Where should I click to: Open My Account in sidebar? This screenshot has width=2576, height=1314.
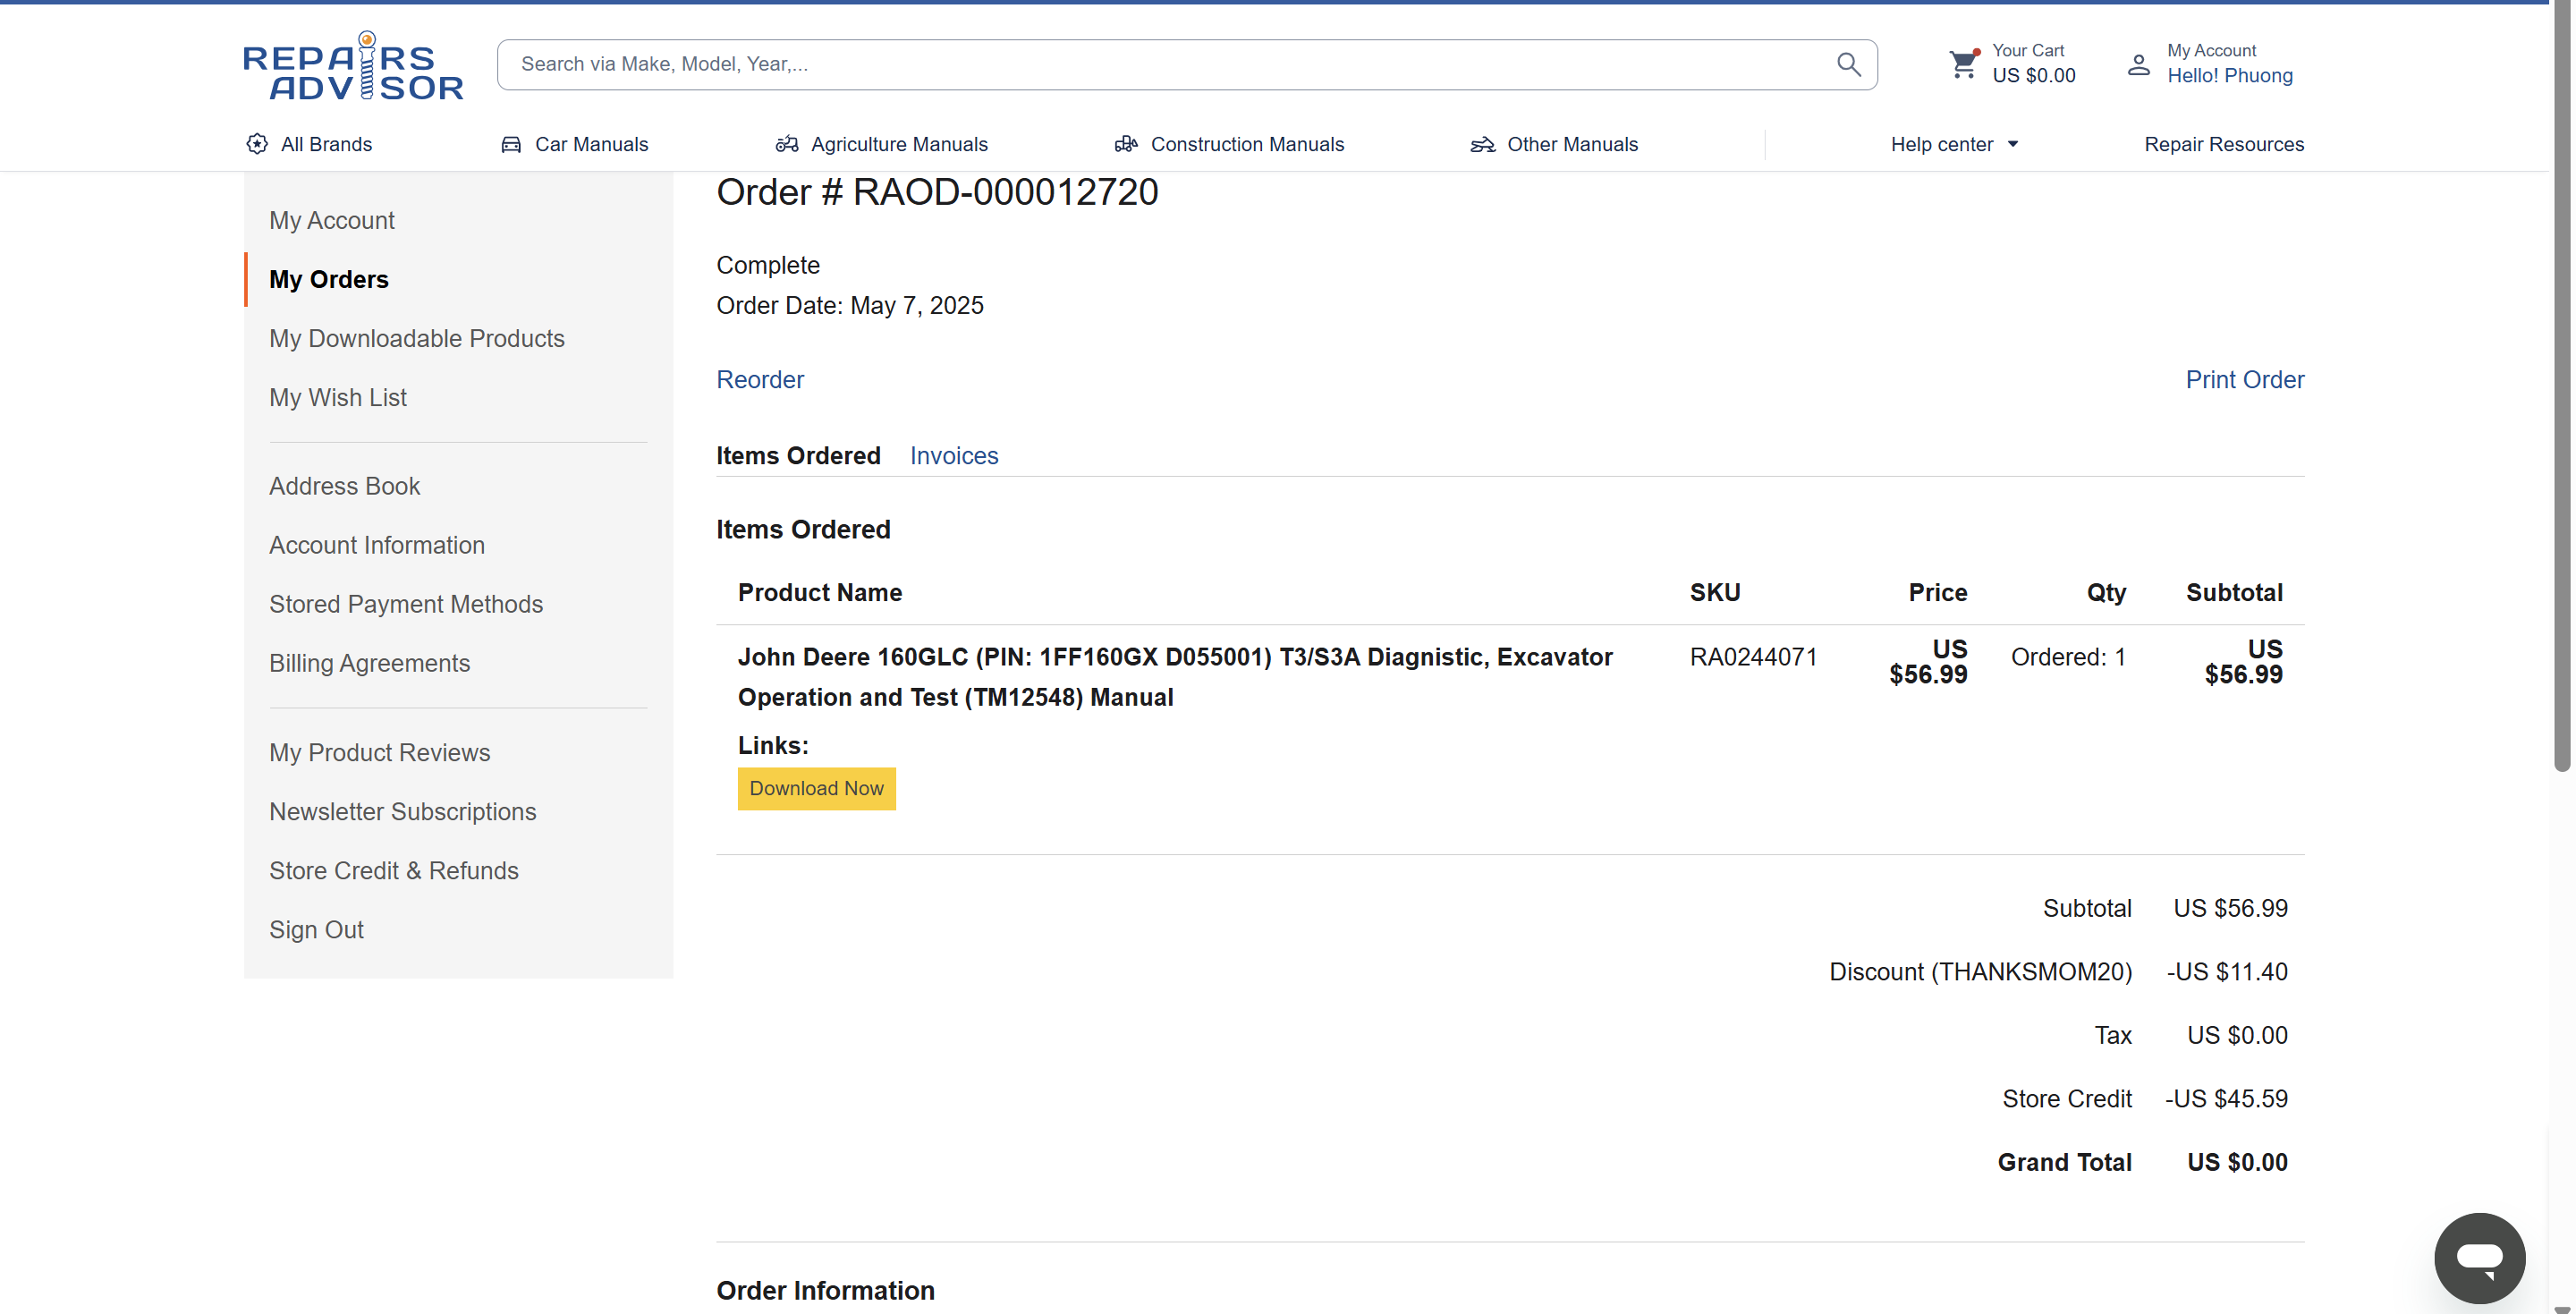click(x=332, y=220)
